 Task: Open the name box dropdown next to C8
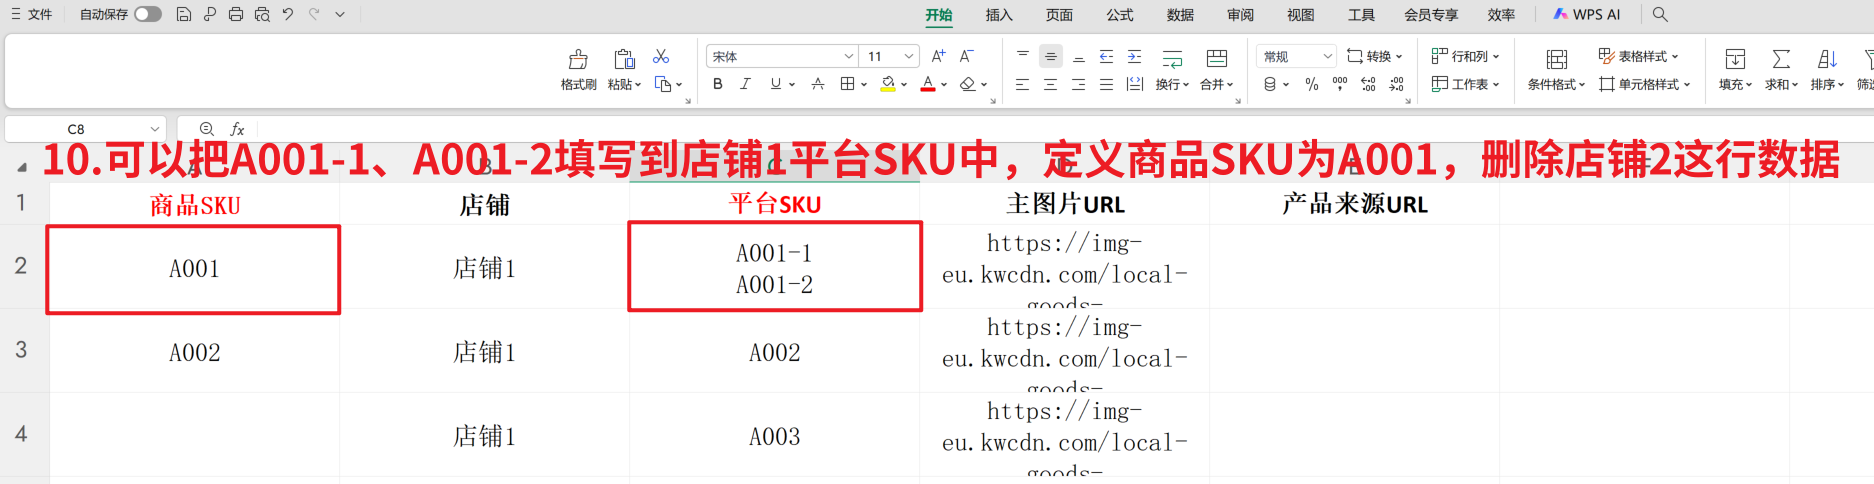pyautogui.click(x=155, y=129)
